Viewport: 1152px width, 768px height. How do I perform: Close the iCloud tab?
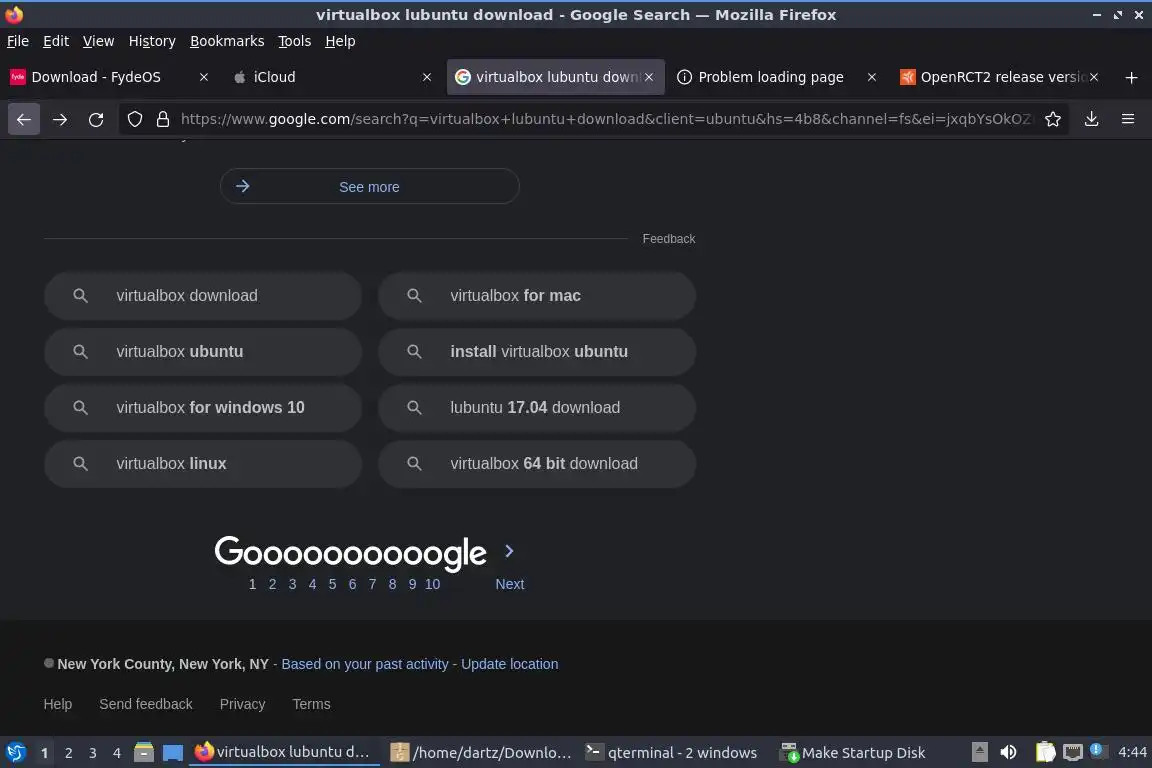click(427, 77)
